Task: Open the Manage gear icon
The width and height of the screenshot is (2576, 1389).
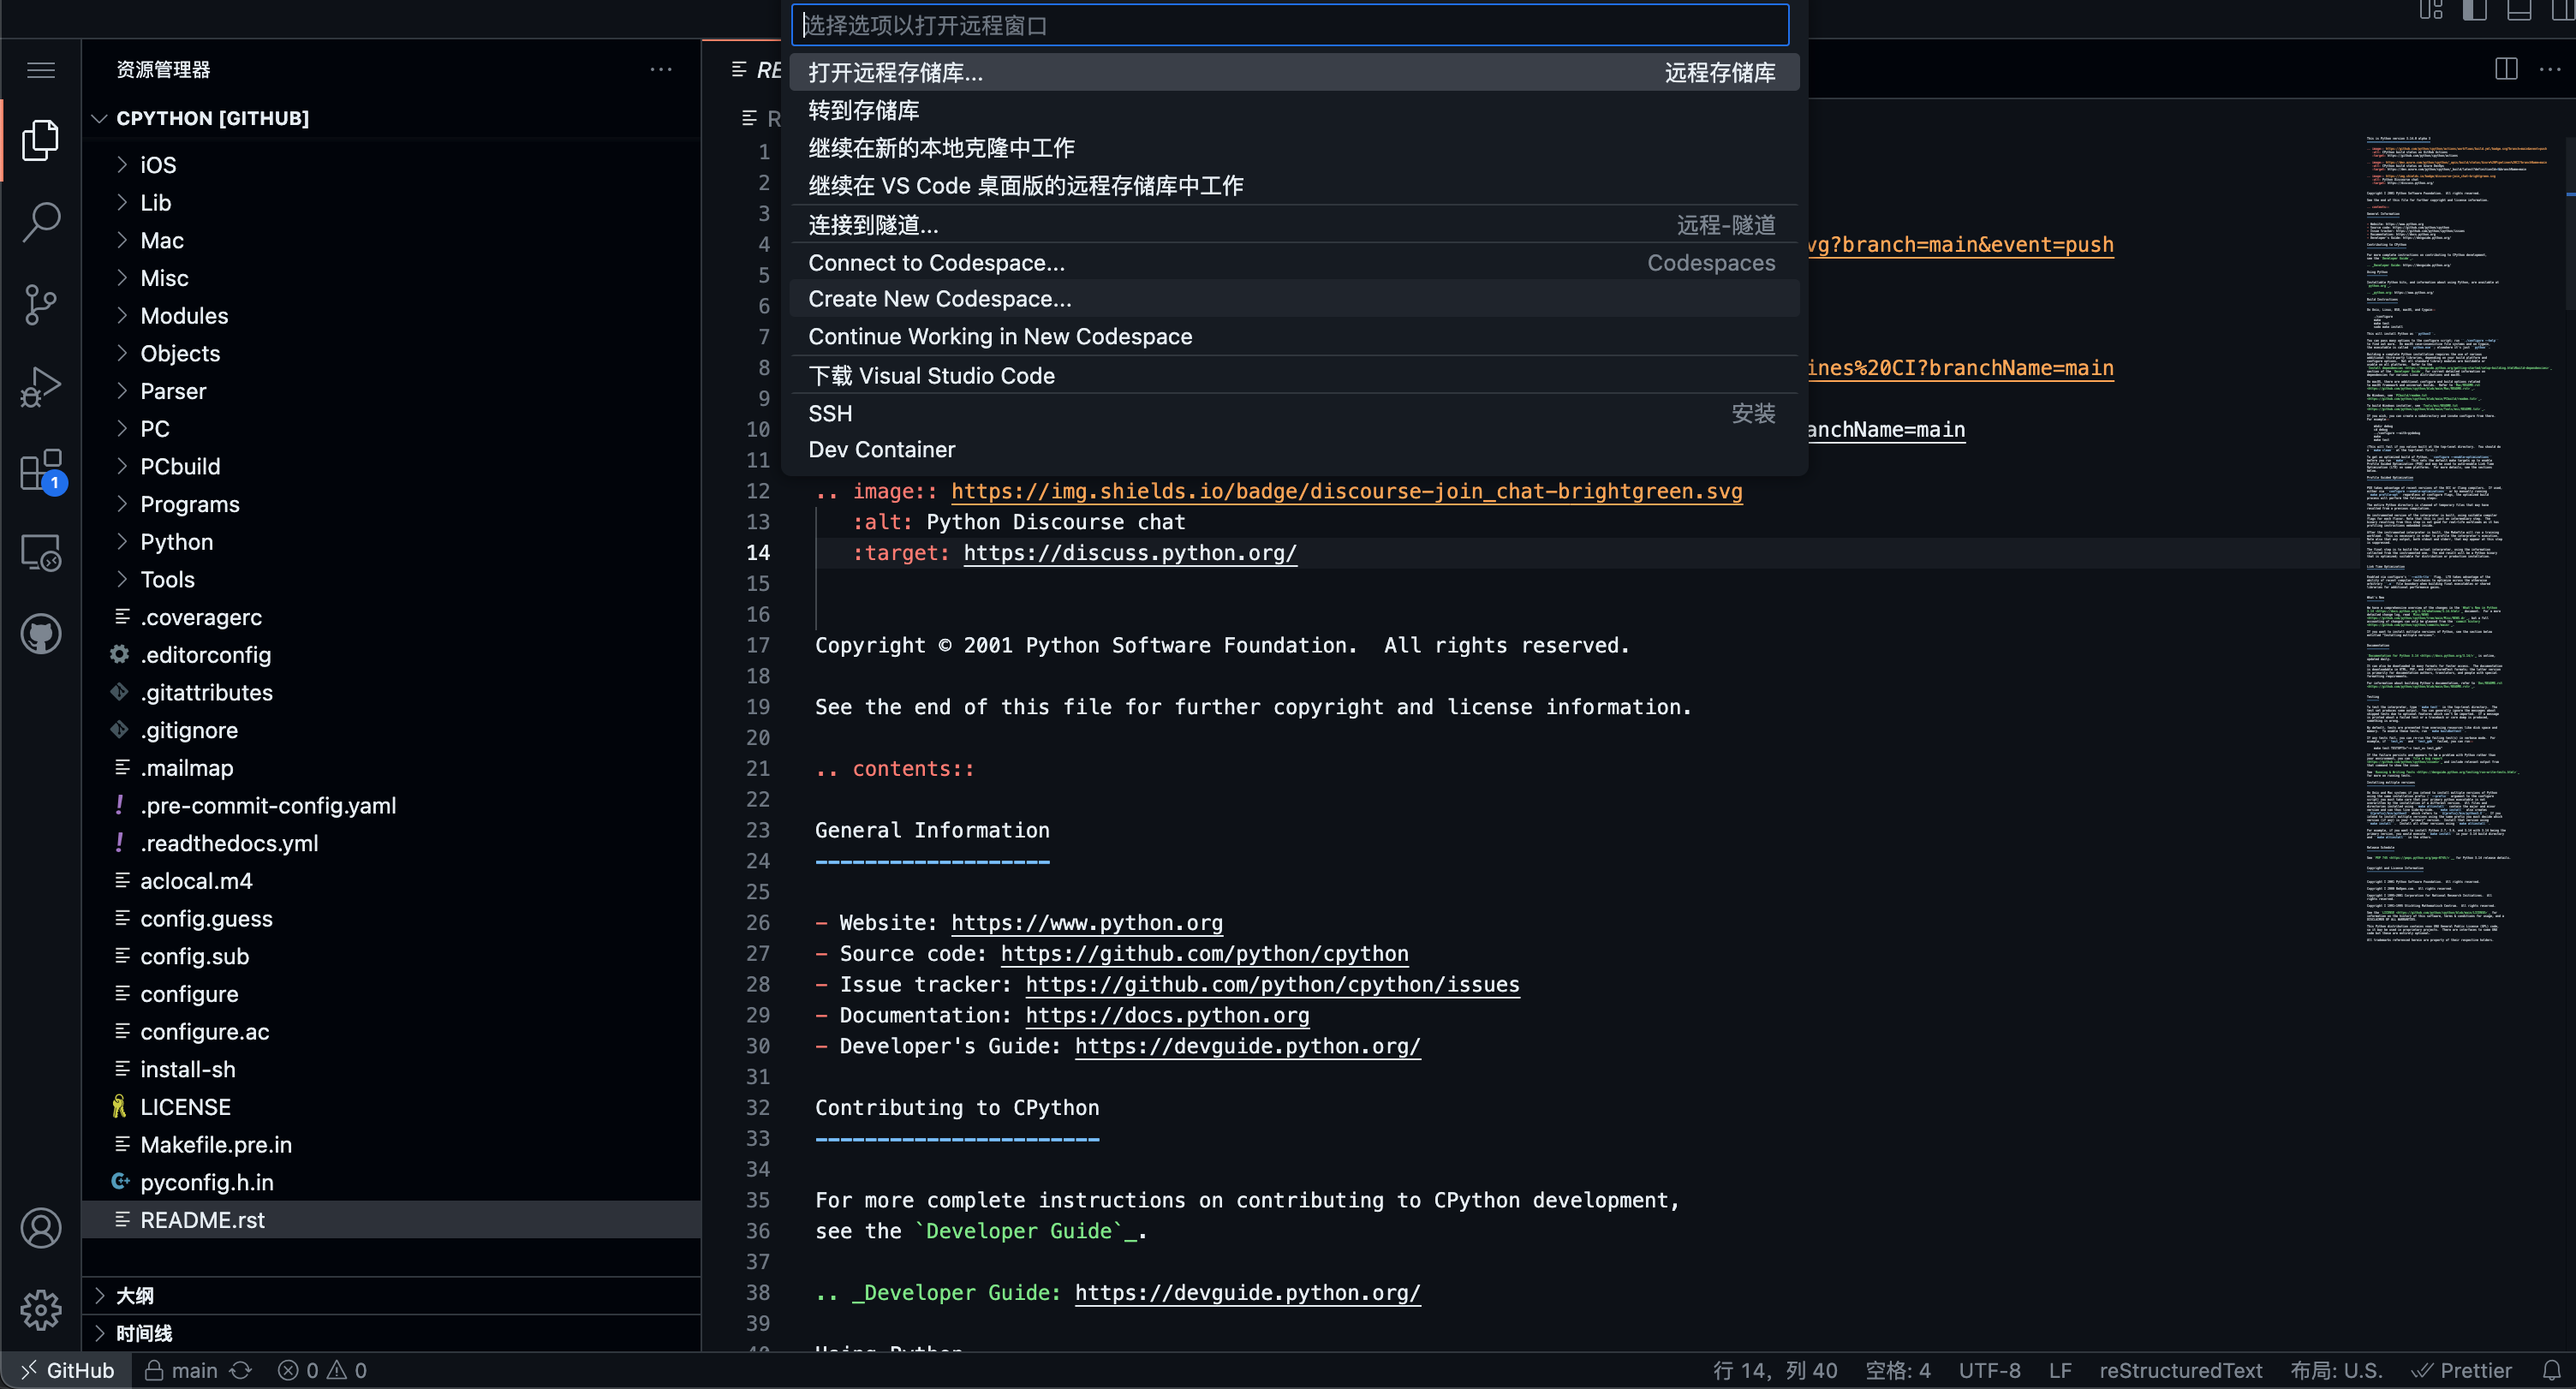Action: [41, 1309]
